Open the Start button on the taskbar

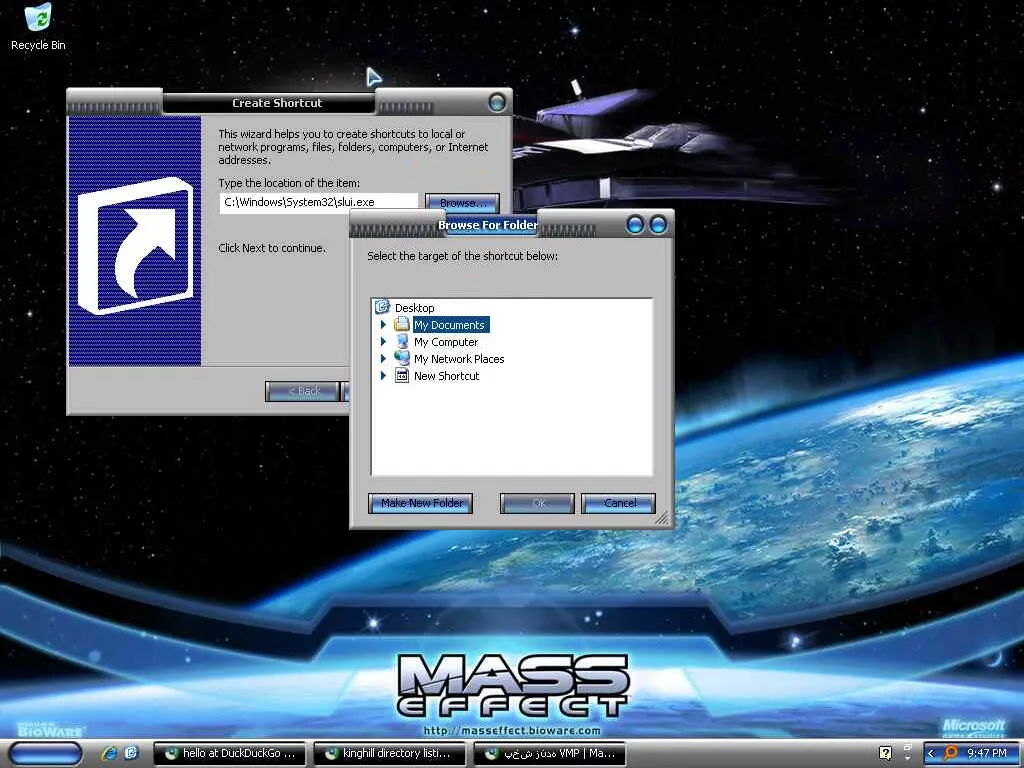pos(46,753)
